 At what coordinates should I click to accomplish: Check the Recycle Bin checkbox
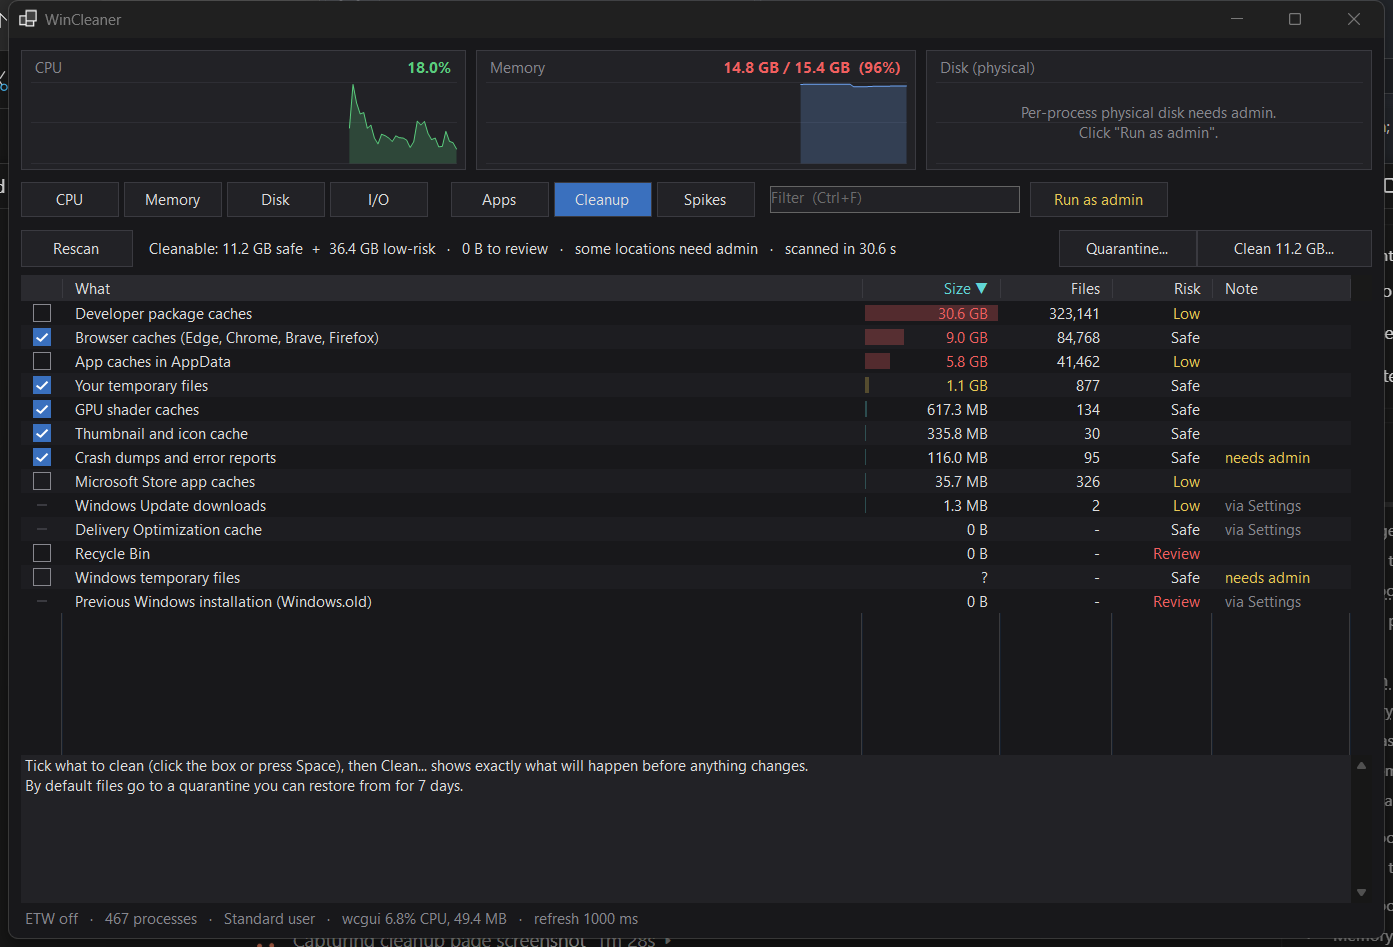click(x=42, y=554)
